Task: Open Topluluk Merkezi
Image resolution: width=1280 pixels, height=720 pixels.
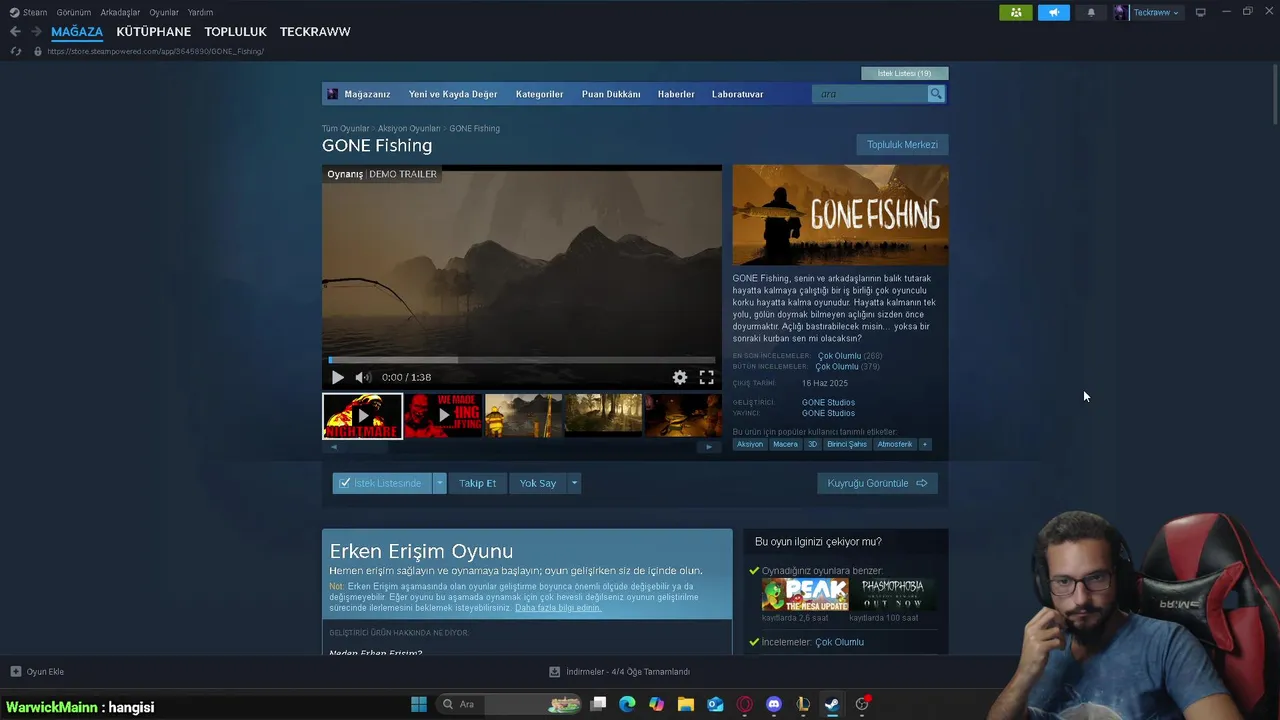Action: tap(902, 145)
